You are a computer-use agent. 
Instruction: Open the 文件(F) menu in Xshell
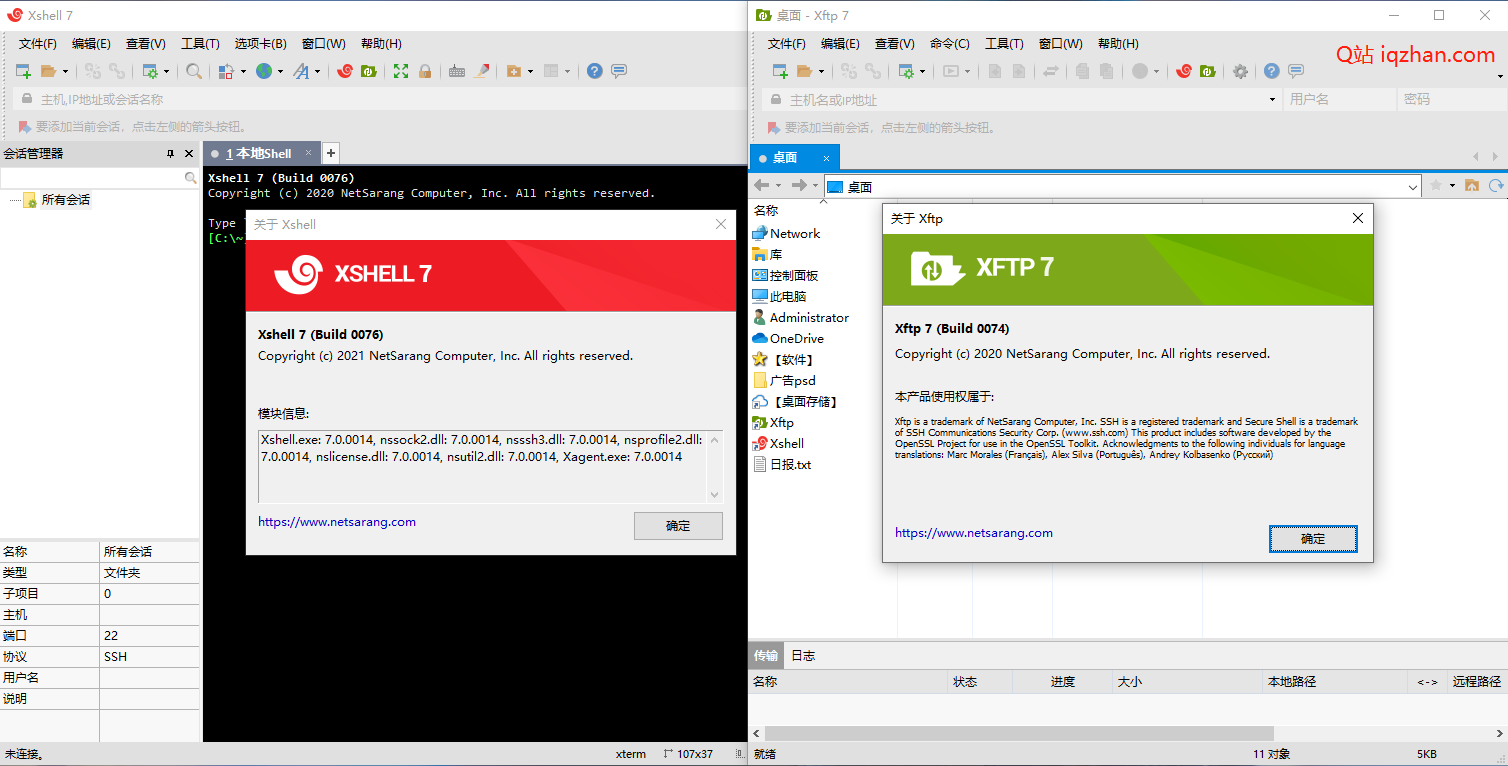point(38,44)
